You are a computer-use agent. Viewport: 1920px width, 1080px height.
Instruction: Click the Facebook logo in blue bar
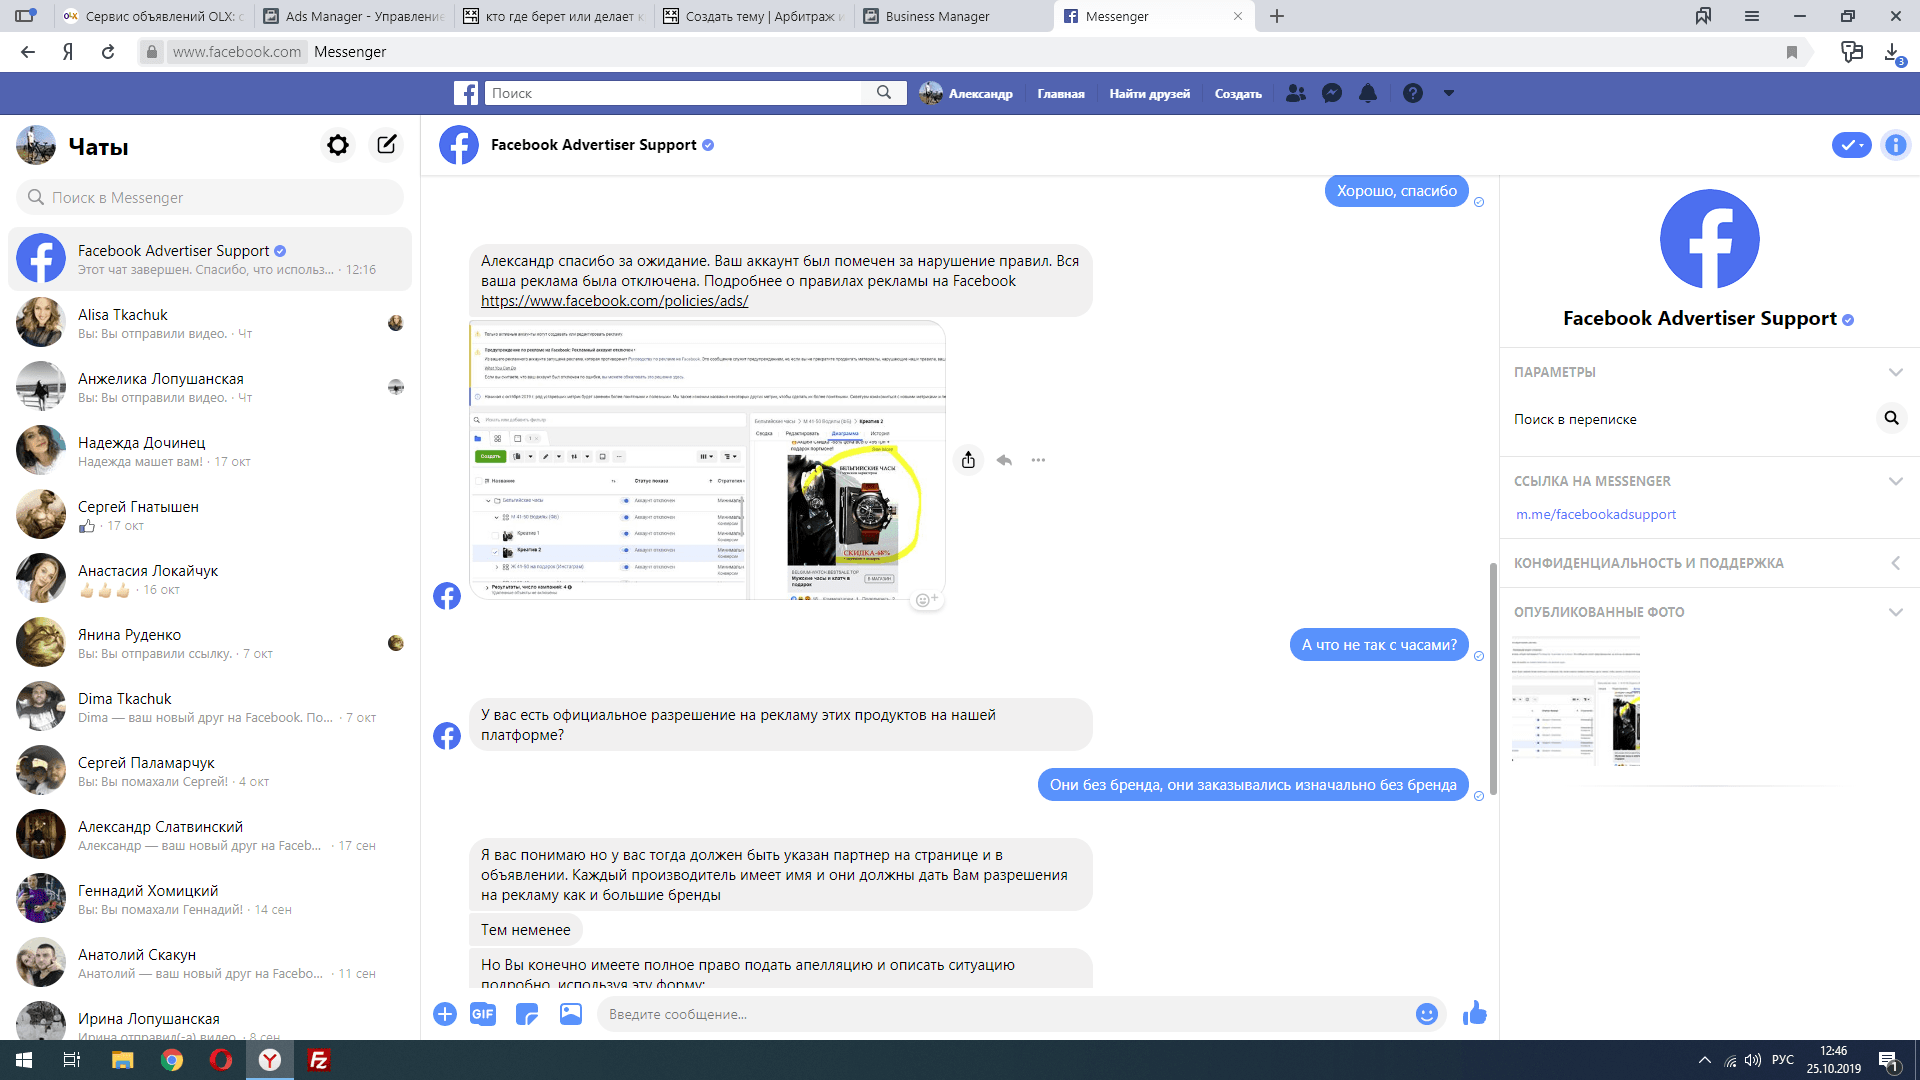(x=466, y=93)
